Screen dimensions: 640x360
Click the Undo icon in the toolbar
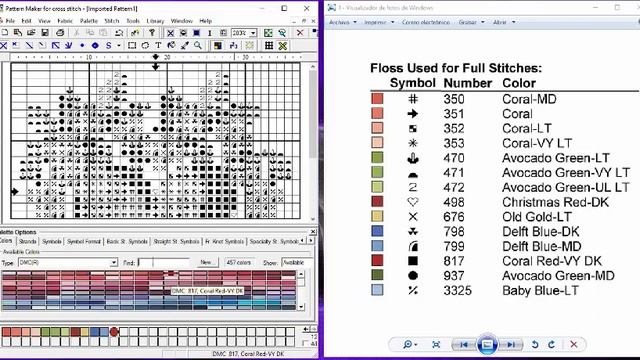pyautogui.click(x=119, y=33)
